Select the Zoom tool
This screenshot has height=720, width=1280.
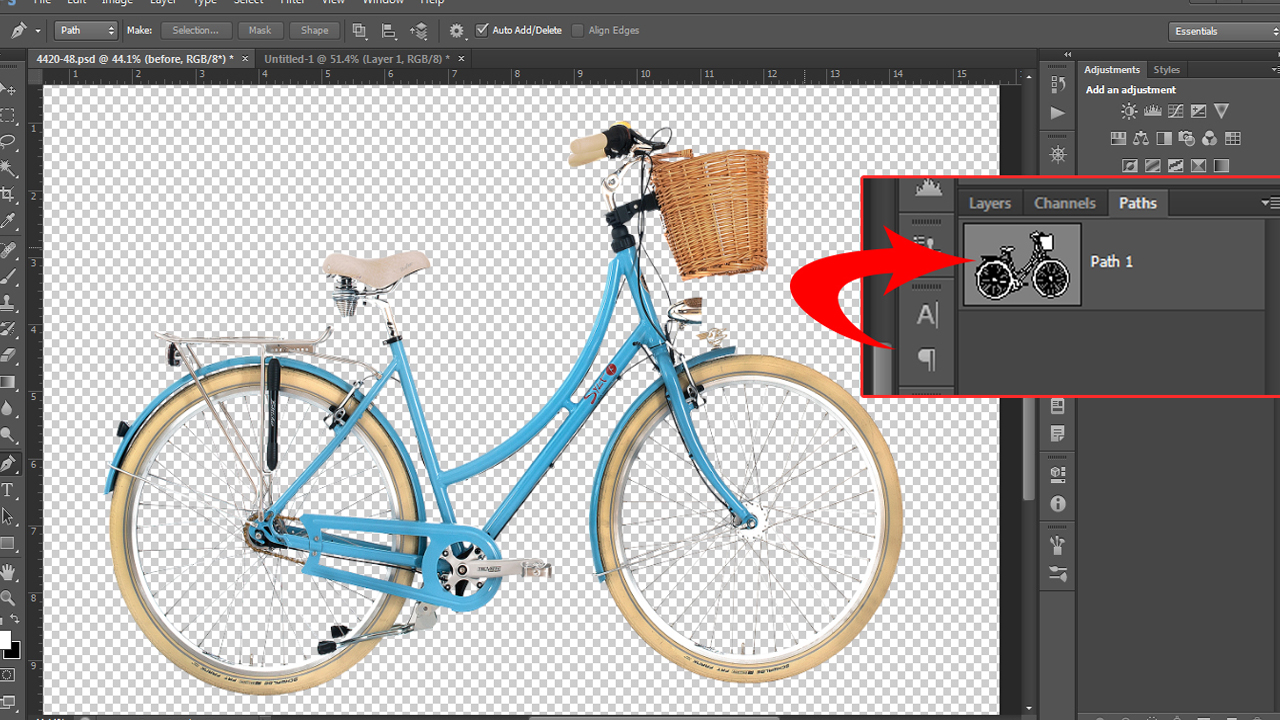click(8, 598)
